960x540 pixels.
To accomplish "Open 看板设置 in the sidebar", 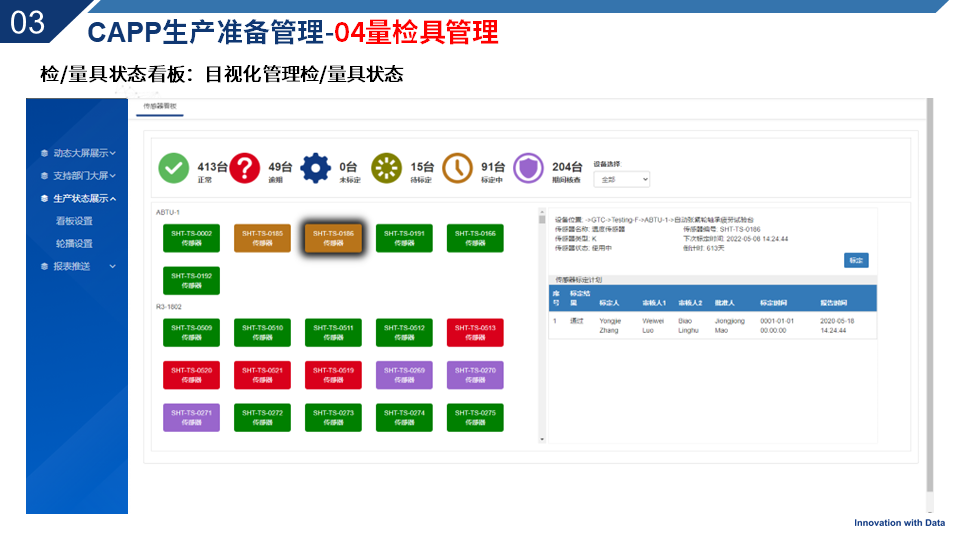I will coord(74,221).
